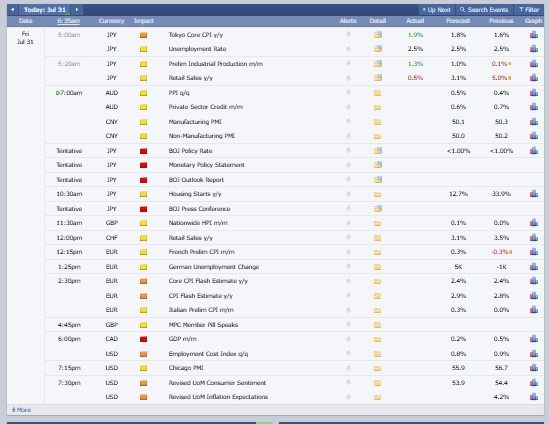Expand More events link
This screenshot has width=549, height=424.
pos(21,410)
